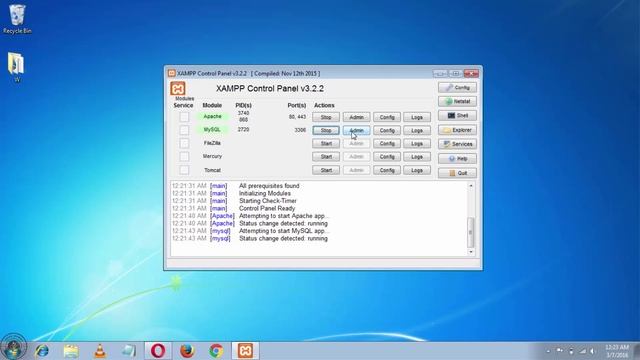Open FileZilla Logs menu

pyautogui.click(x=417, y=144)
